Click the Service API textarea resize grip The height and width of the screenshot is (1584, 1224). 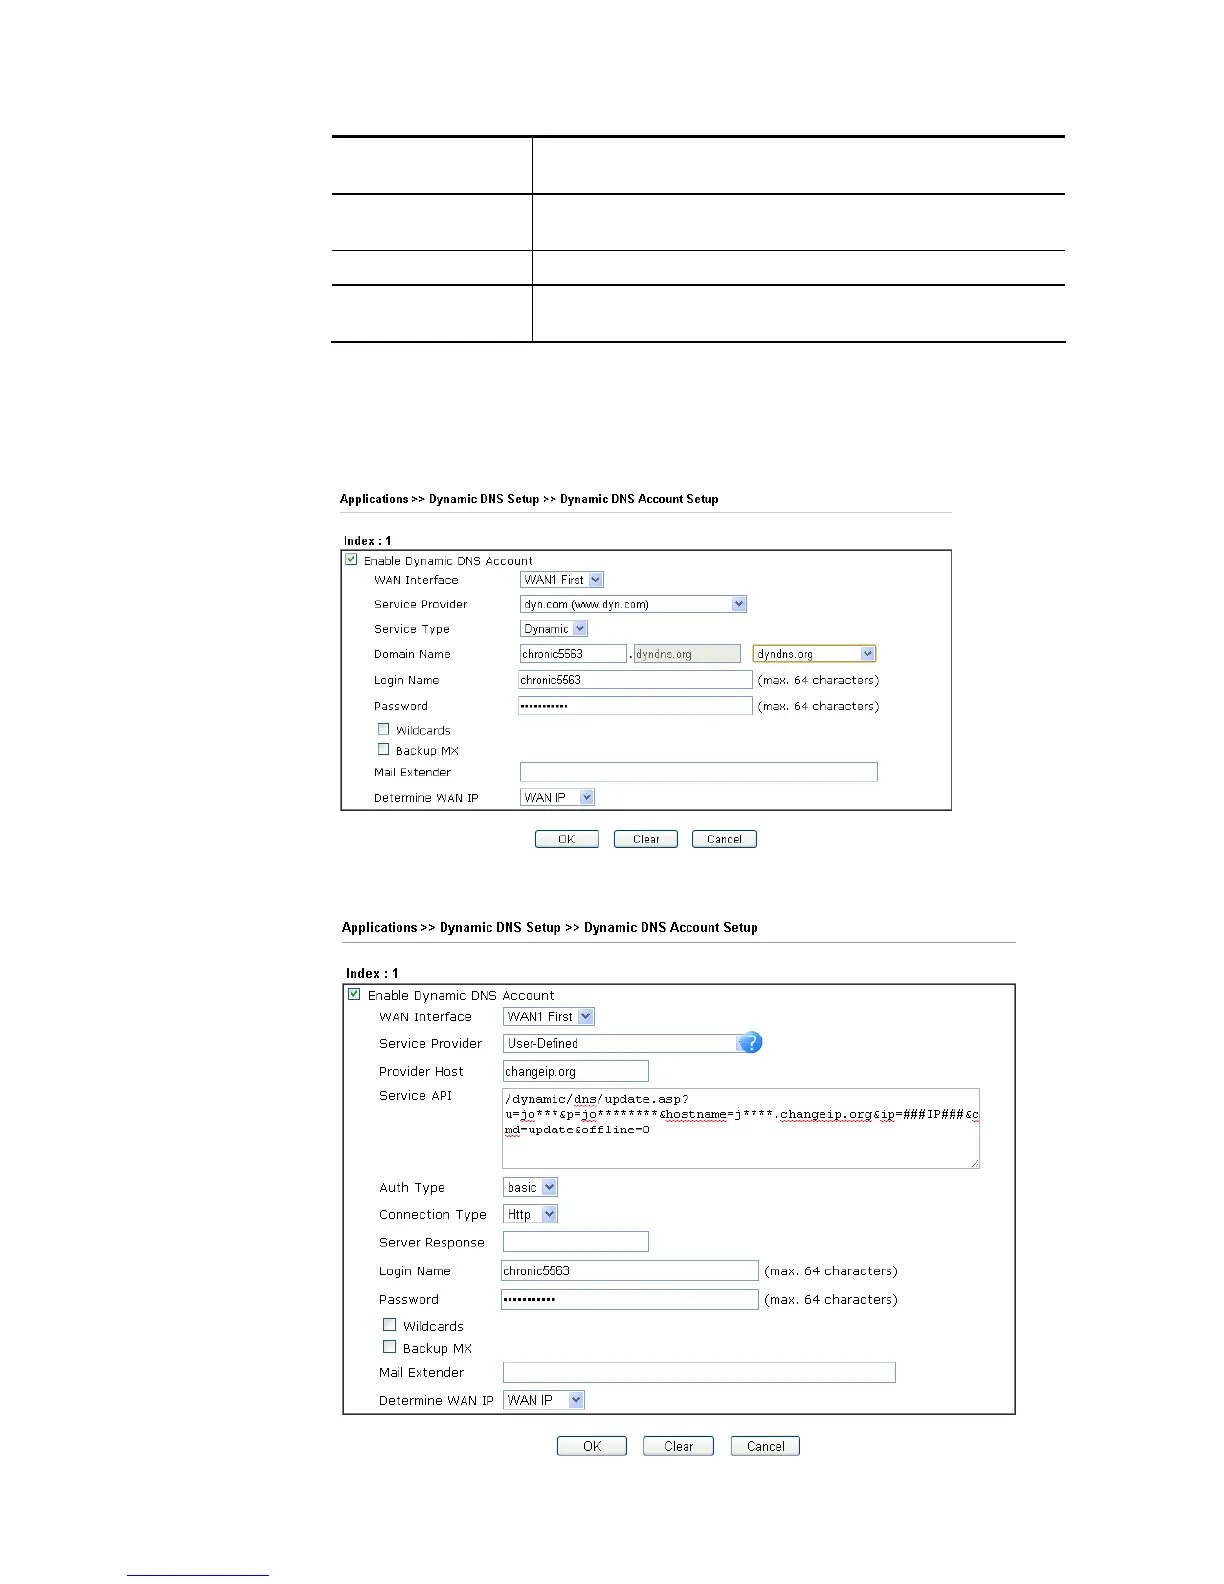click(x=974, y=1162)
